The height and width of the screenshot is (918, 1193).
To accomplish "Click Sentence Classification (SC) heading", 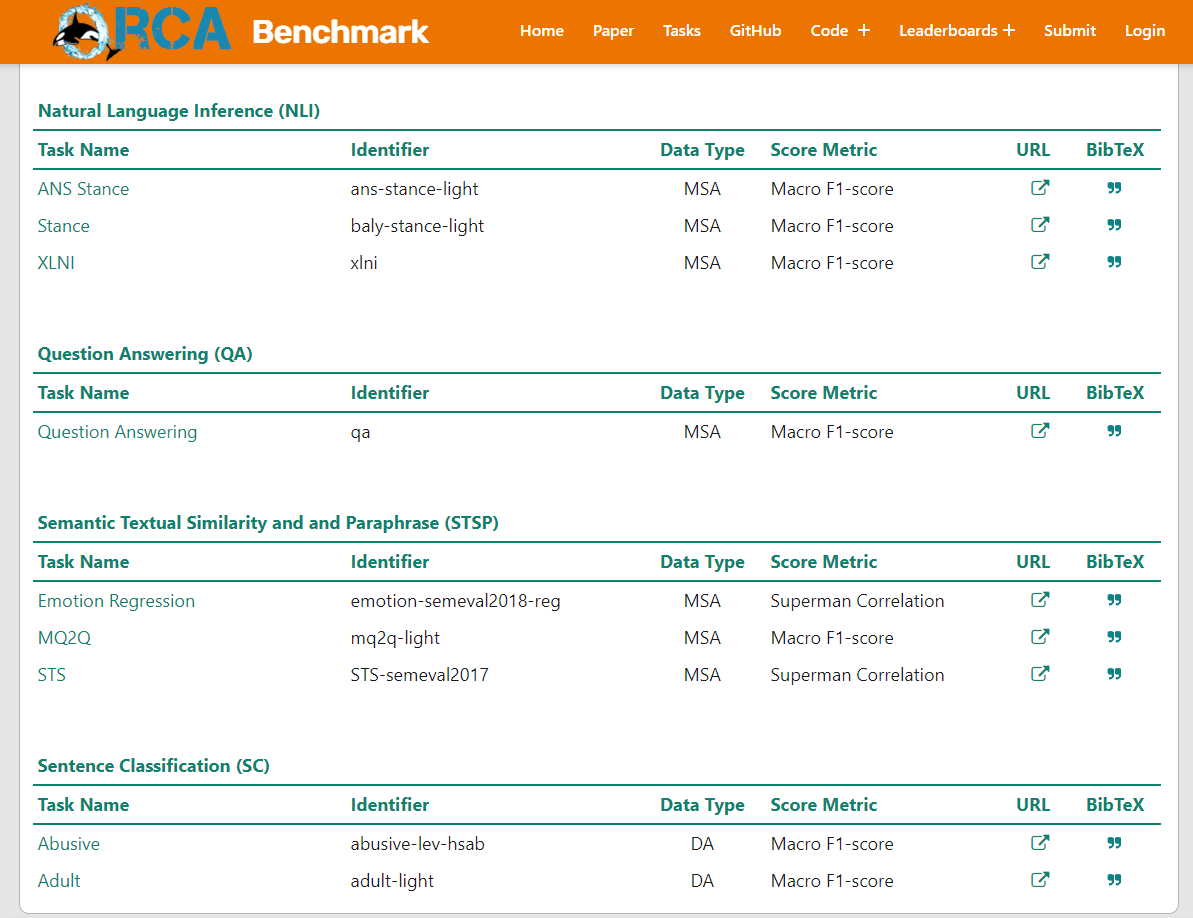I will point(154,765).
